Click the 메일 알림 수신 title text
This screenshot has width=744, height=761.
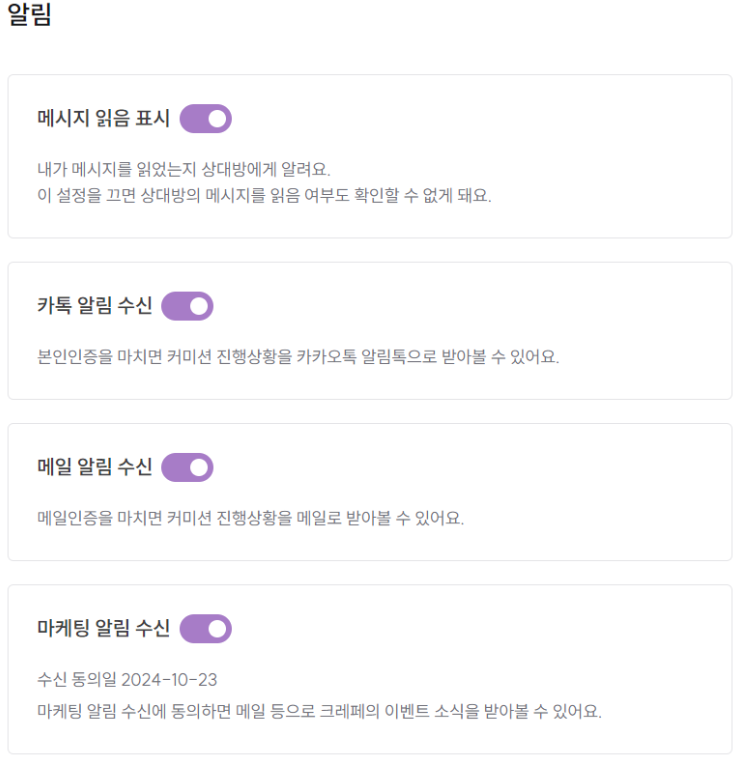click(x=94, y=467)
